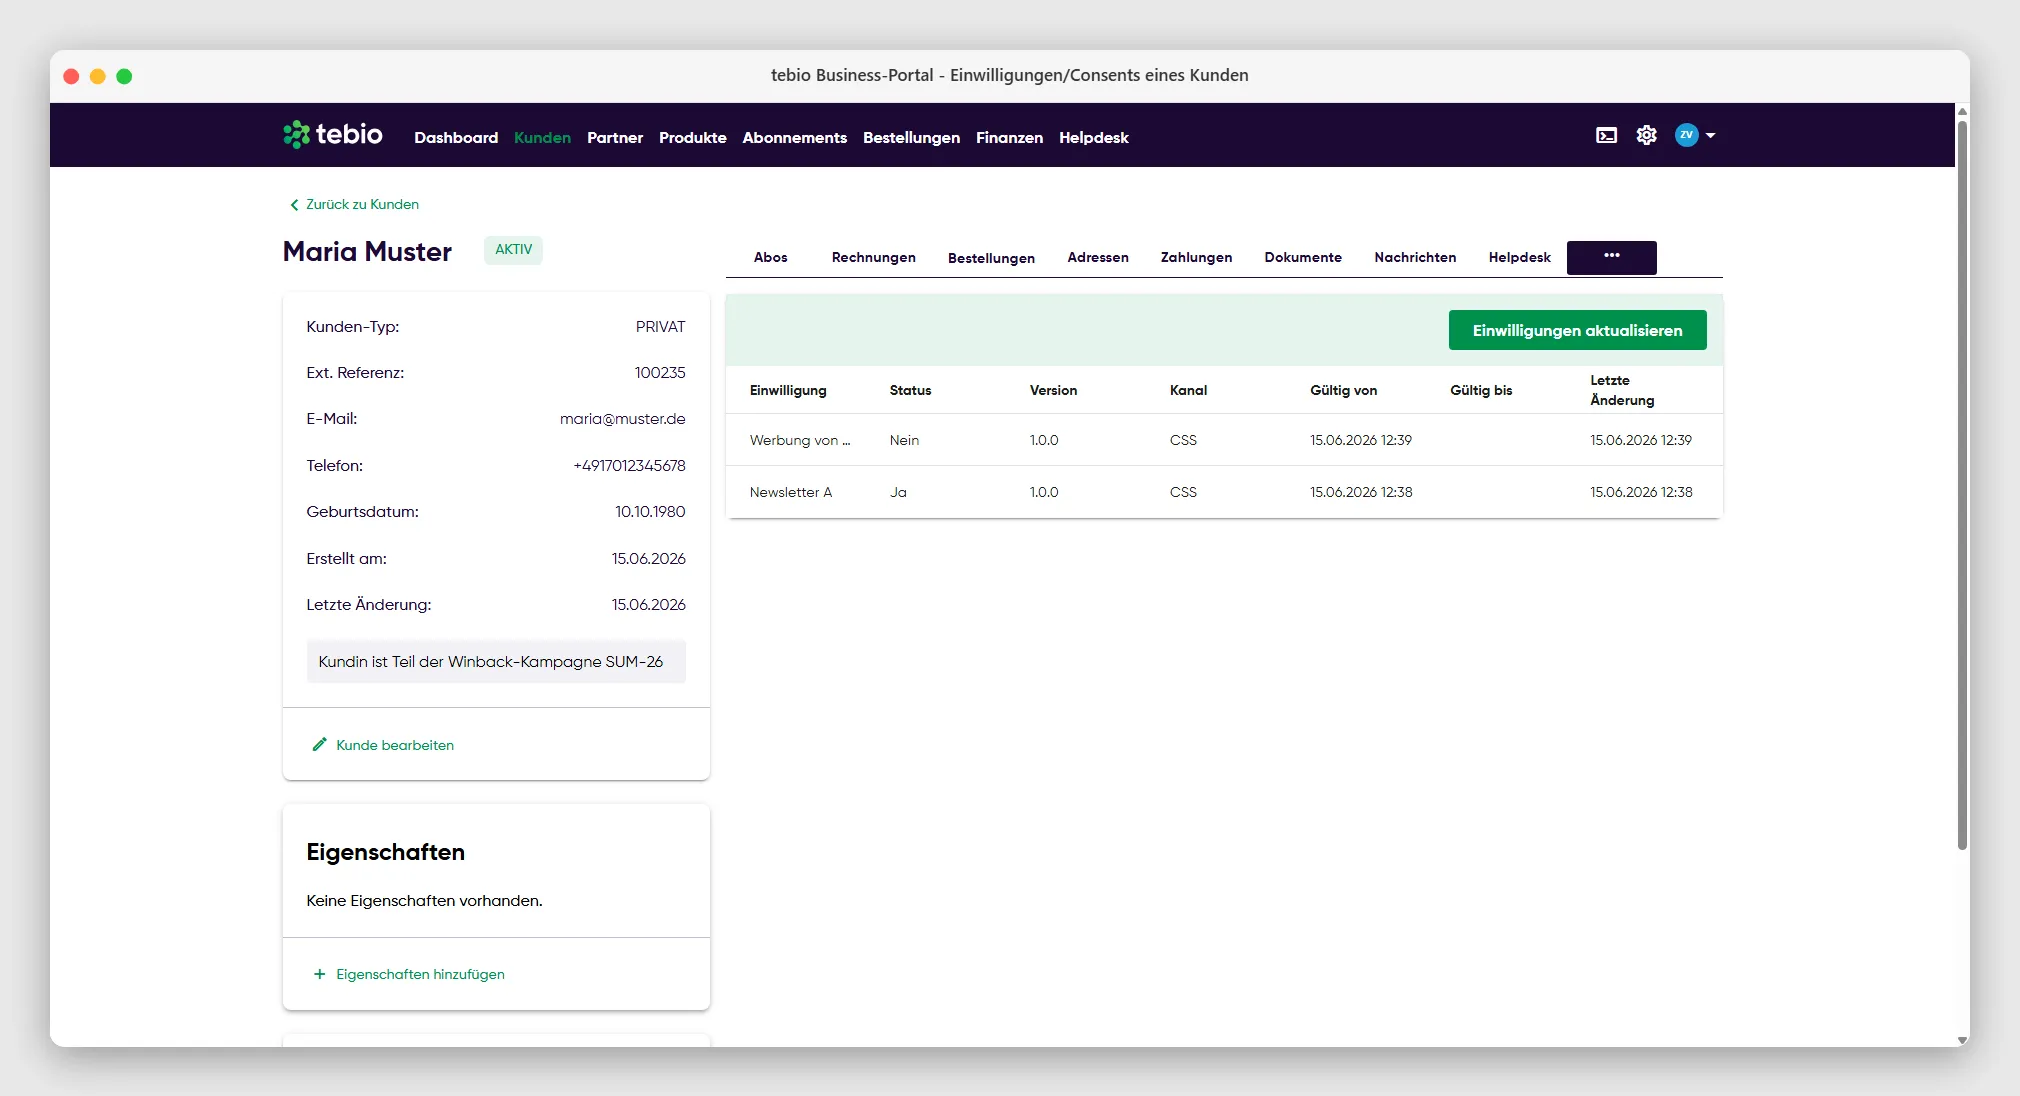The height and width of the screenshot is (1096, 2020).
Task: Switch to the Dokumente tab
Action: (x=1302, y=257)
